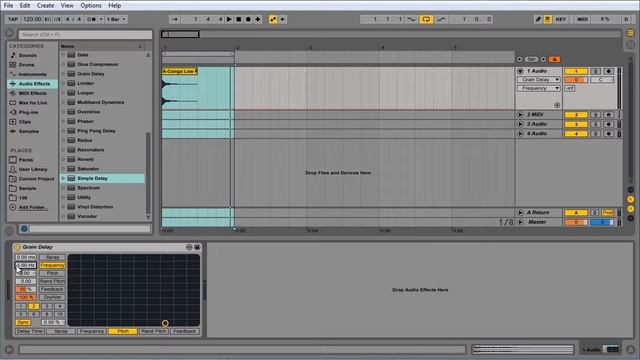Image resolution: width=640 pixels, height=360 pixels.
Task: Expand the Reverb browser item
Action: [x=63, y=159]
